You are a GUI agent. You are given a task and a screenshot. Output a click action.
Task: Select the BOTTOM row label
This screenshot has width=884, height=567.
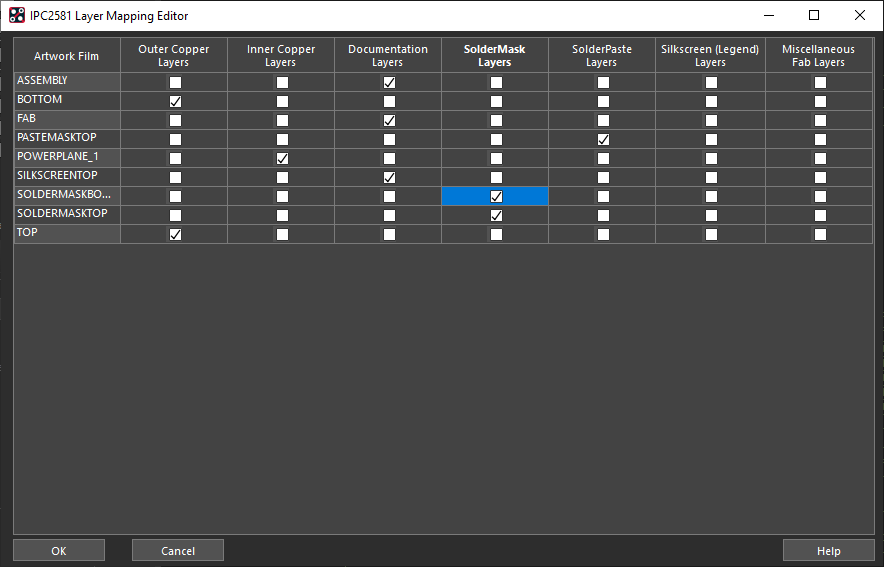click(x=67, y=100)
